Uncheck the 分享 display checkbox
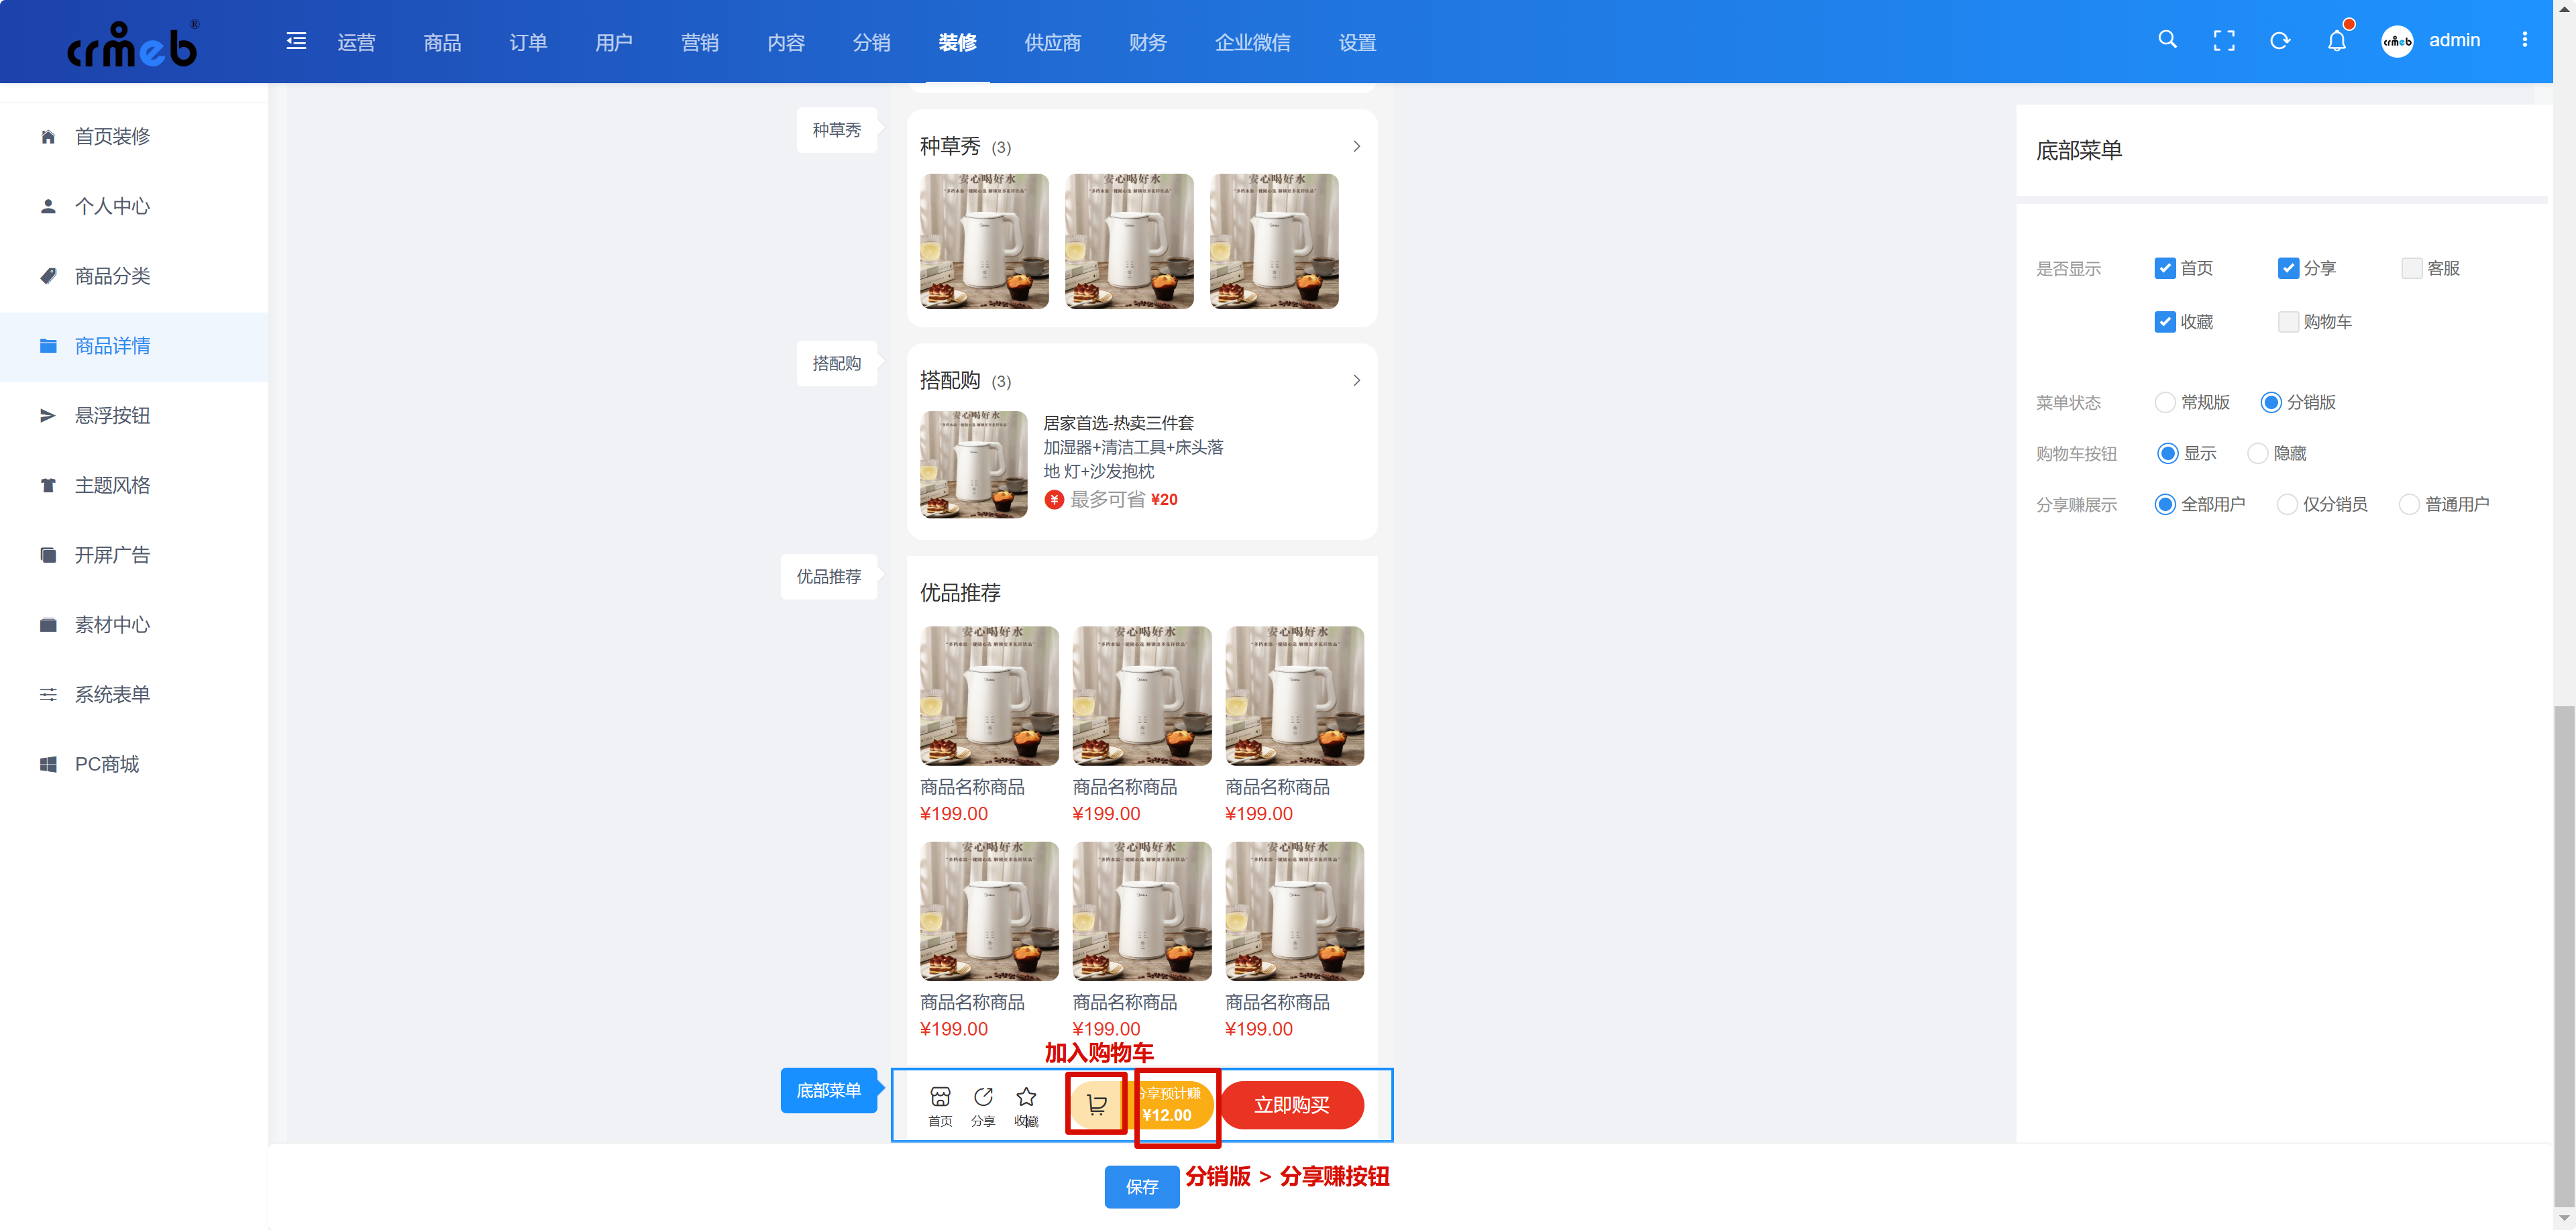Screen dimensions: 2576x1230 pyautogui.click(x=2288, y=268)
